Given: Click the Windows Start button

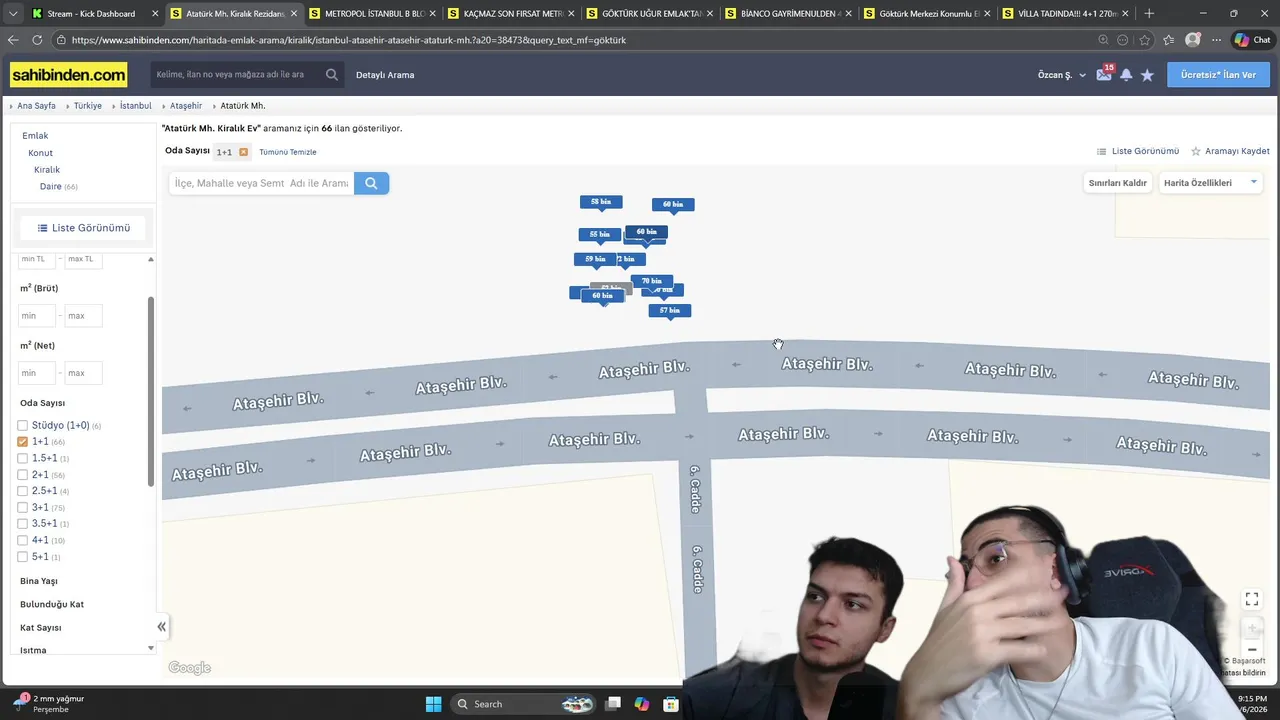Looking at the screenshot, I should pyautogui.click(x=433, y=704).
